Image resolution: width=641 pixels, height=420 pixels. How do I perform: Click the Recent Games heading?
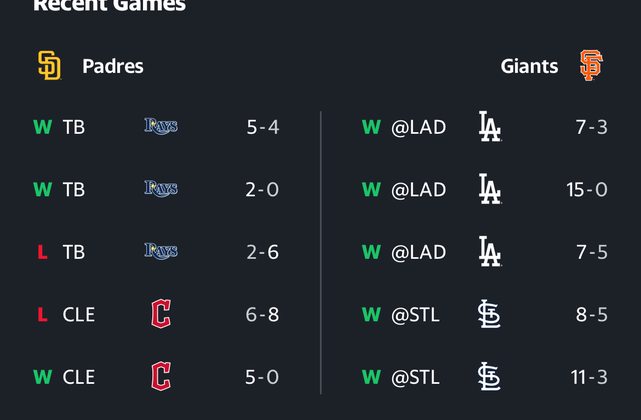click(x=109, y=6)
